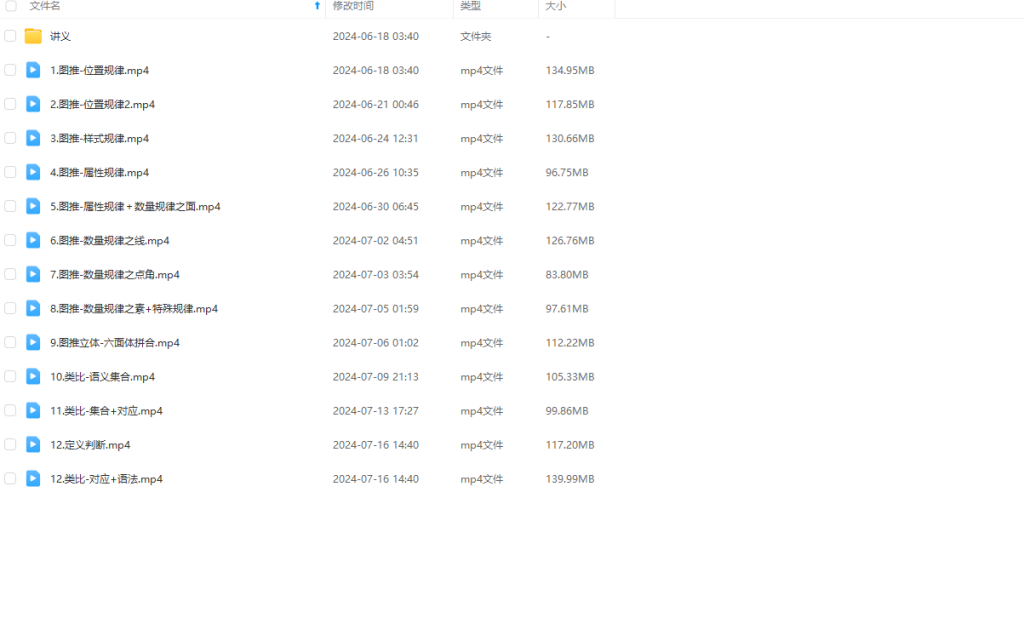Image resolution: width=1024 pixels, height=641 pixels.
Task: Open the 讲义 folder name link
Action: [x=60, y=36]
